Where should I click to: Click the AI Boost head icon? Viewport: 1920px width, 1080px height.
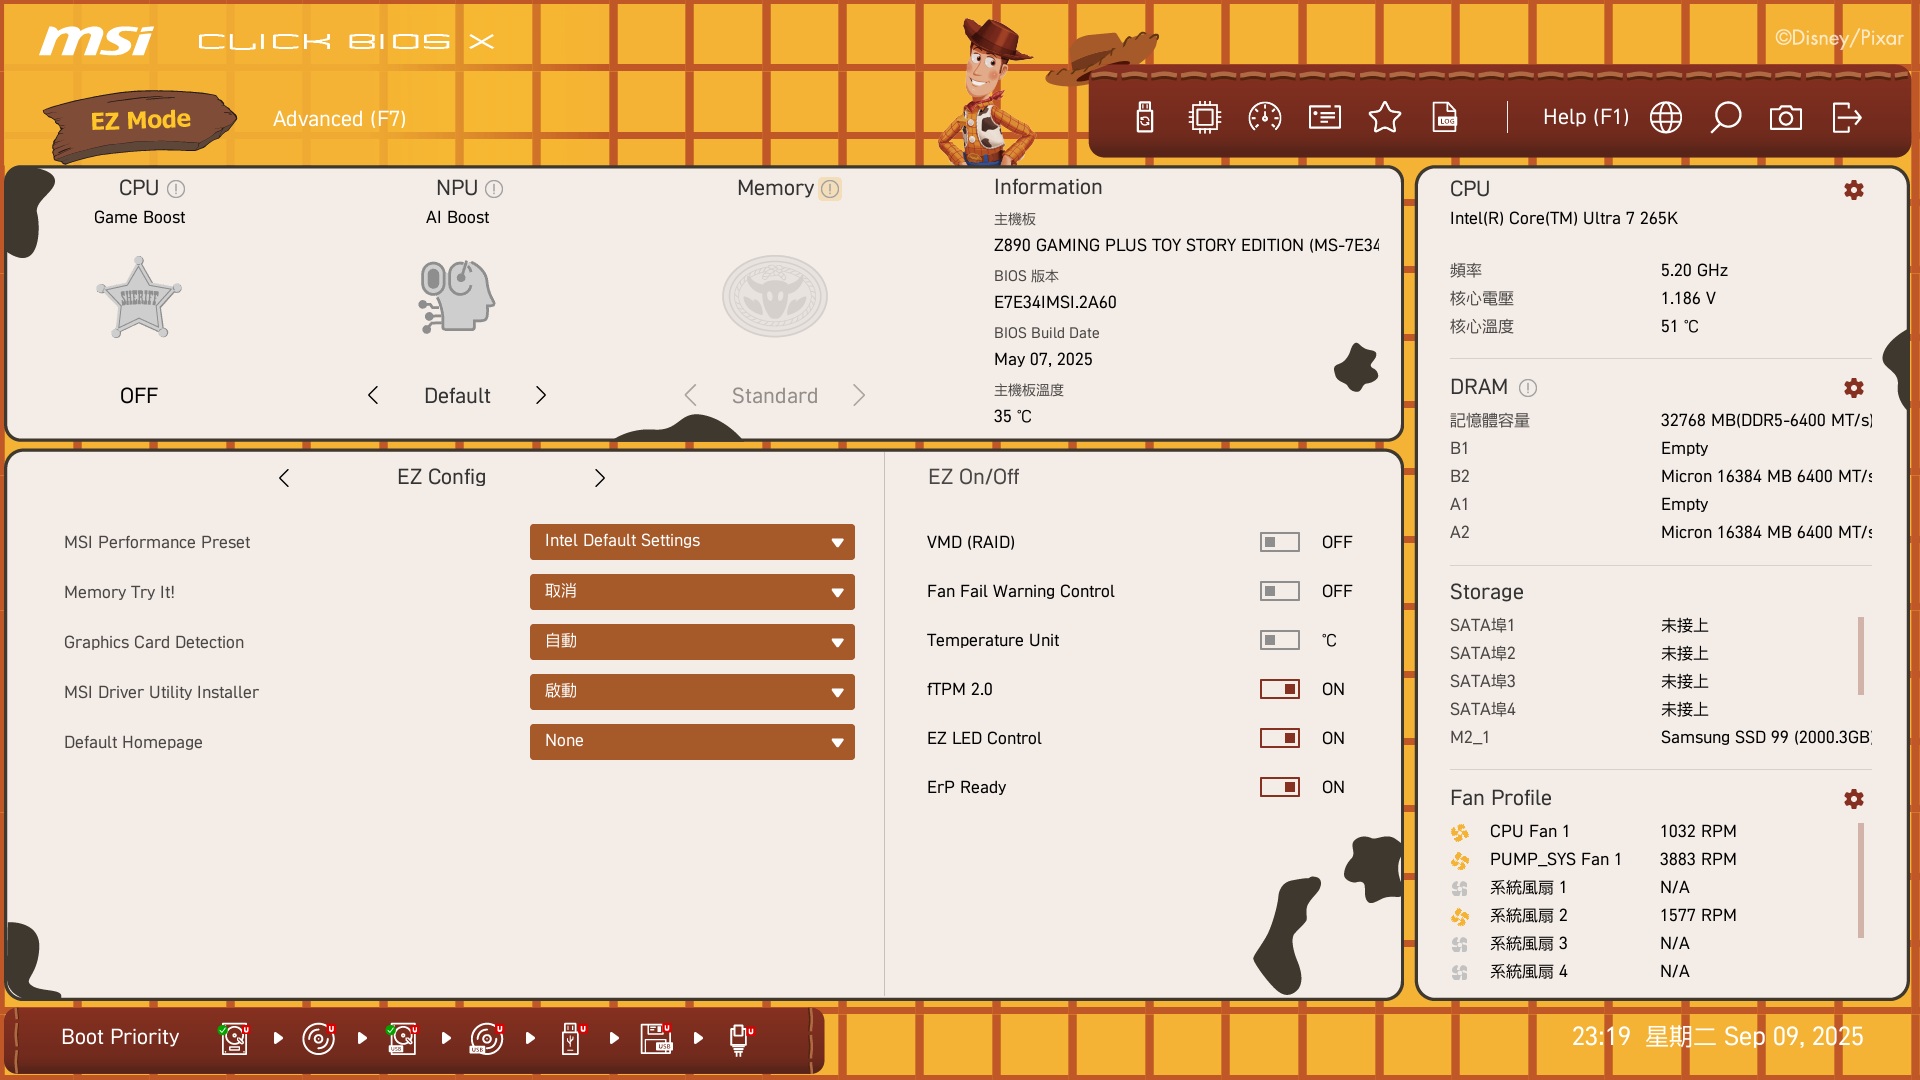457,296
